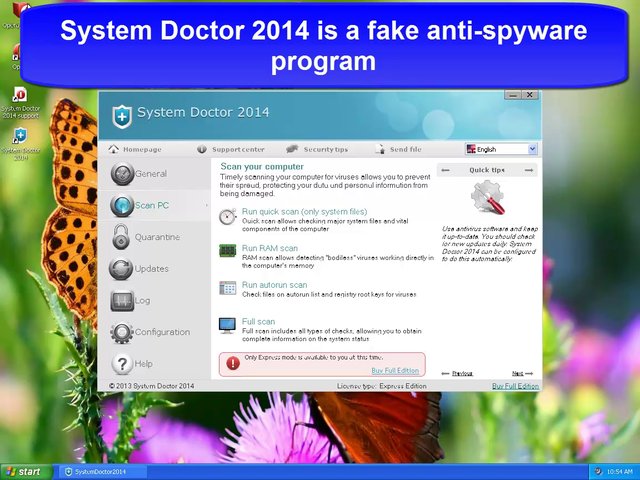Open the Log monitor icon
The image size is (640, 480).
point(122,301)
